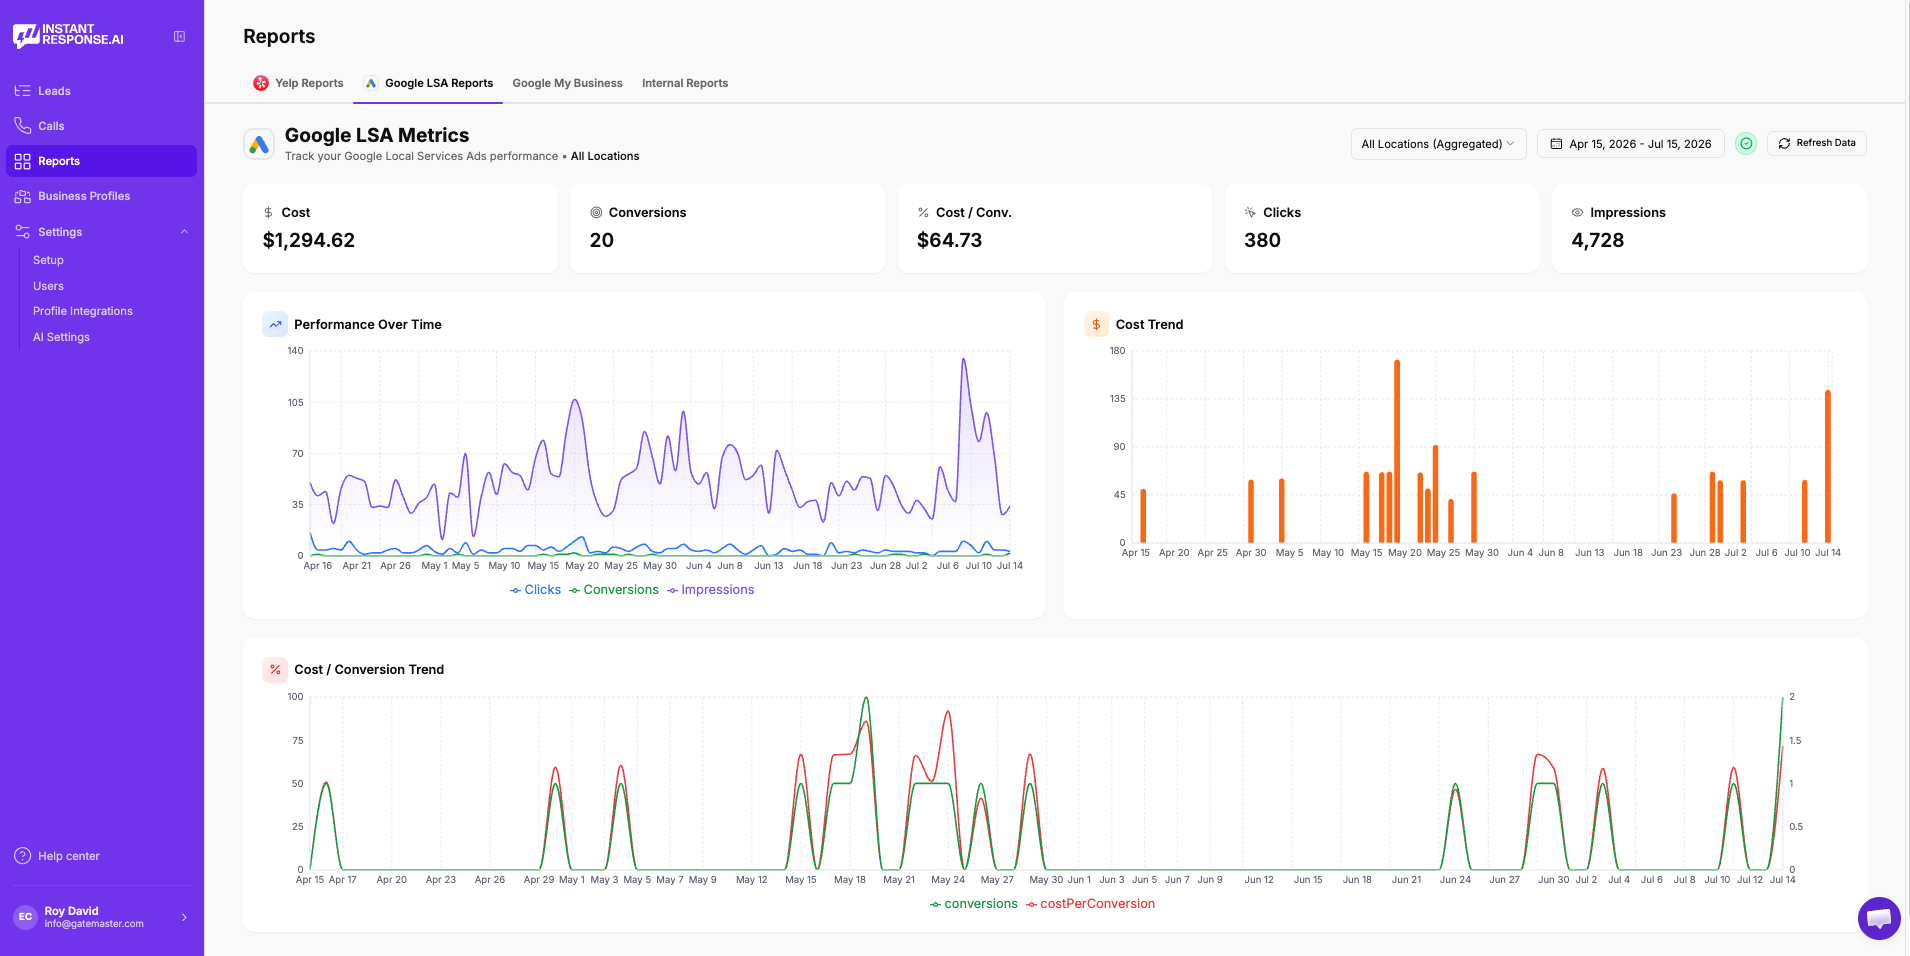
Task: Toggle the Conversions series in legend
Action: click(x=614, y=590)
